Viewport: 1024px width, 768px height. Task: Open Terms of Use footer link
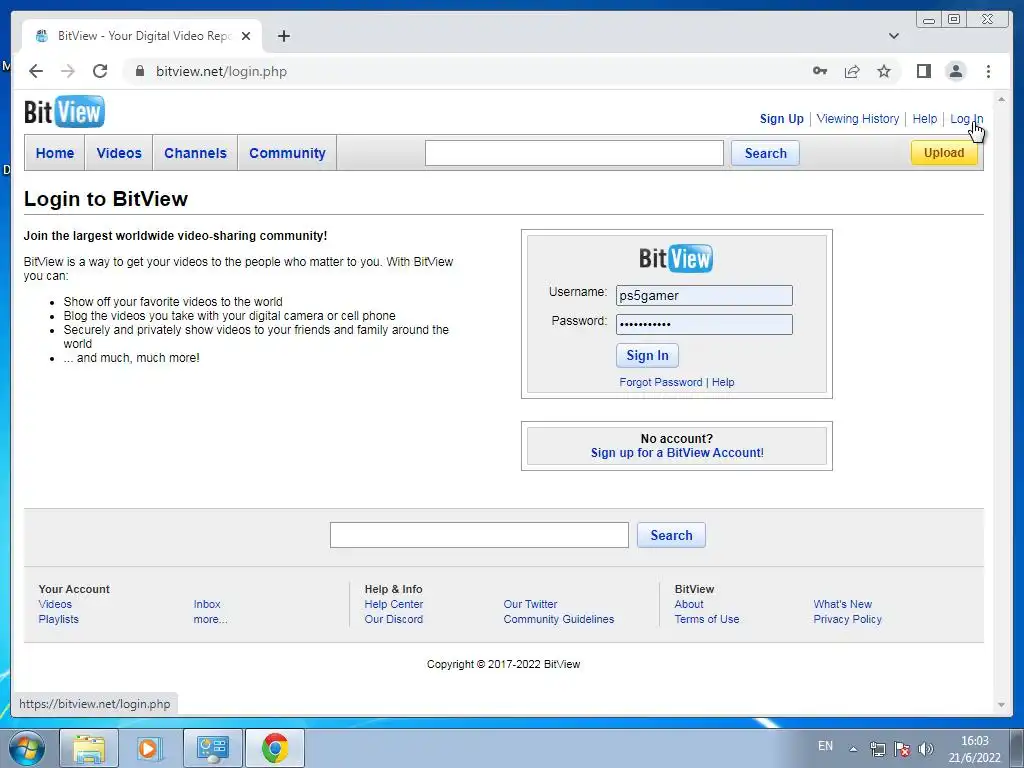(707, 619)
